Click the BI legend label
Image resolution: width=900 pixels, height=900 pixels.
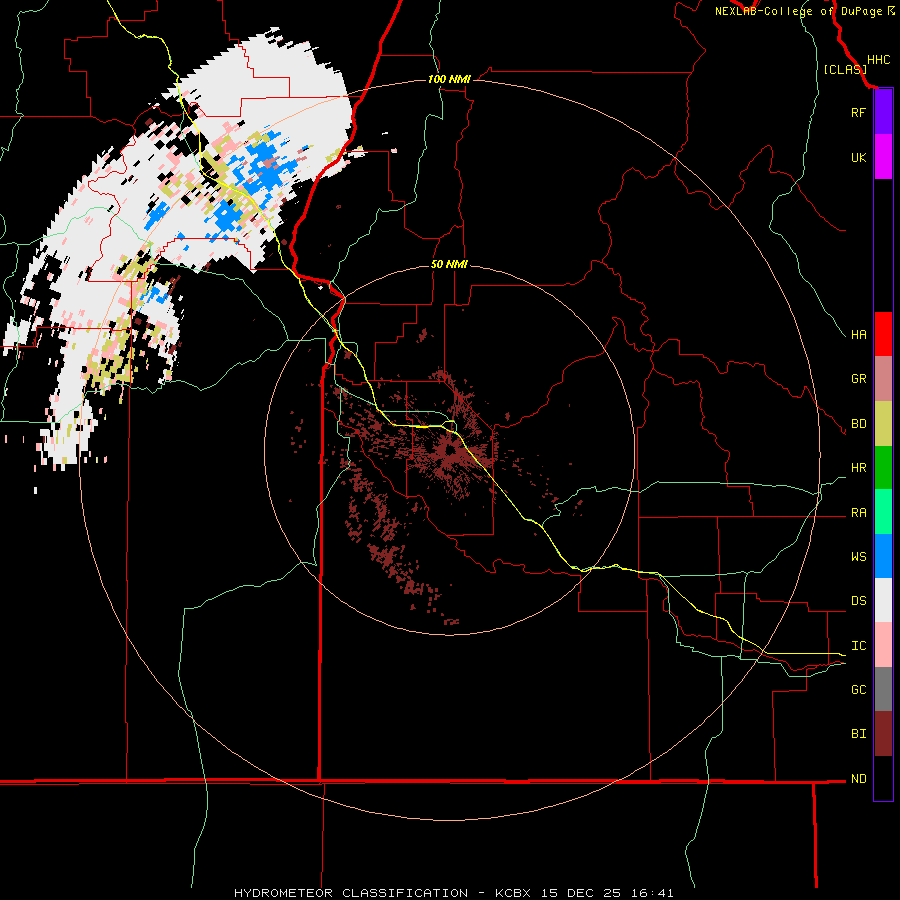[x=858, y=734]
